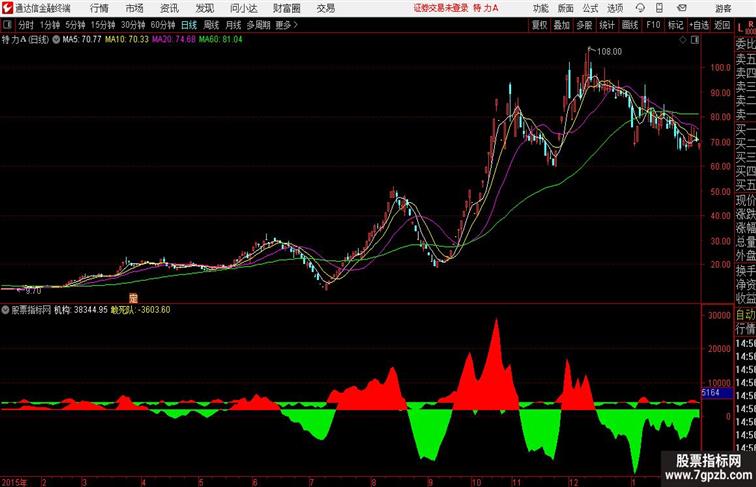Open the mail envelope icon
756x487 pixels.
(x=682, y=8)
